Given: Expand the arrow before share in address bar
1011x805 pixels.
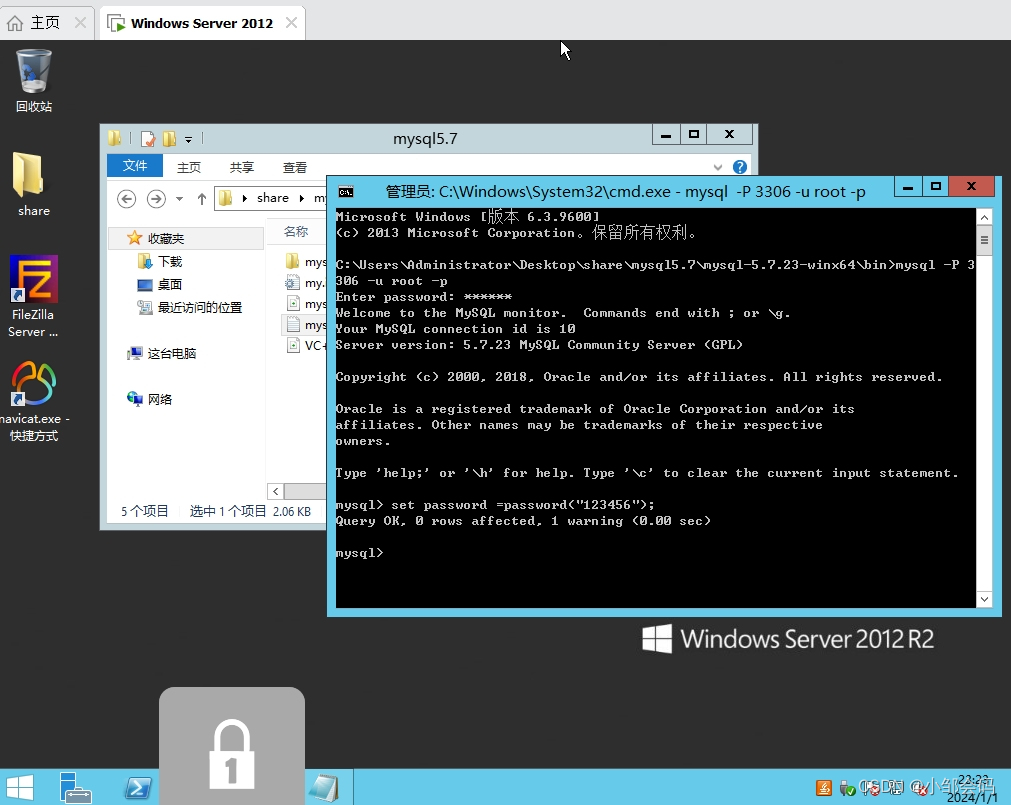Looking at the screenshot, I should click(245, 199).
